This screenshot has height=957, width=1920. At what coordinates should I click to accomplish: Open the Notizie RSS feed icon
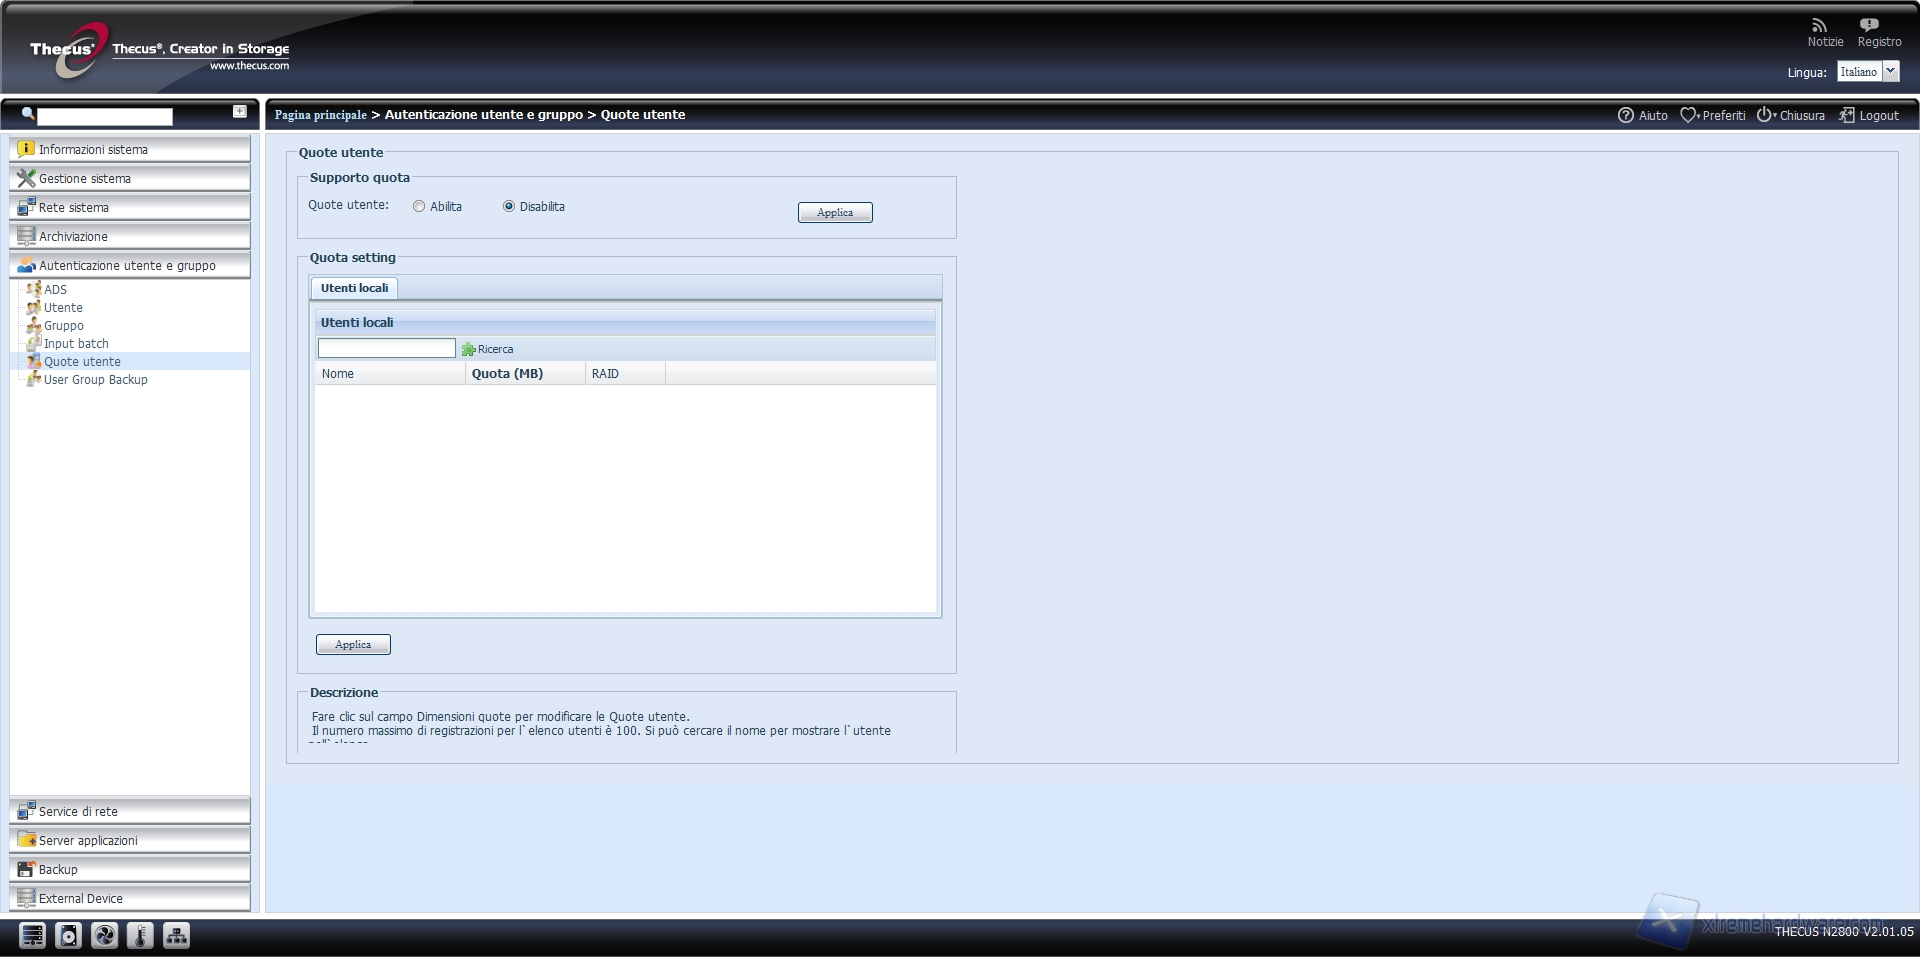pos(1819,26)
